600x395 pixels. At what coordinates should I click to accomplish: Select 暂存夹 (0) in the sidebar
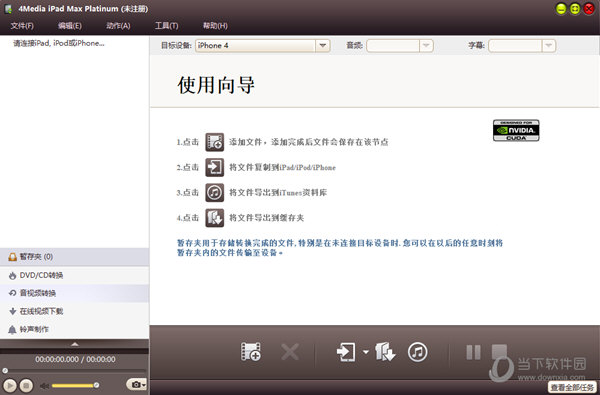click(75, 257)
